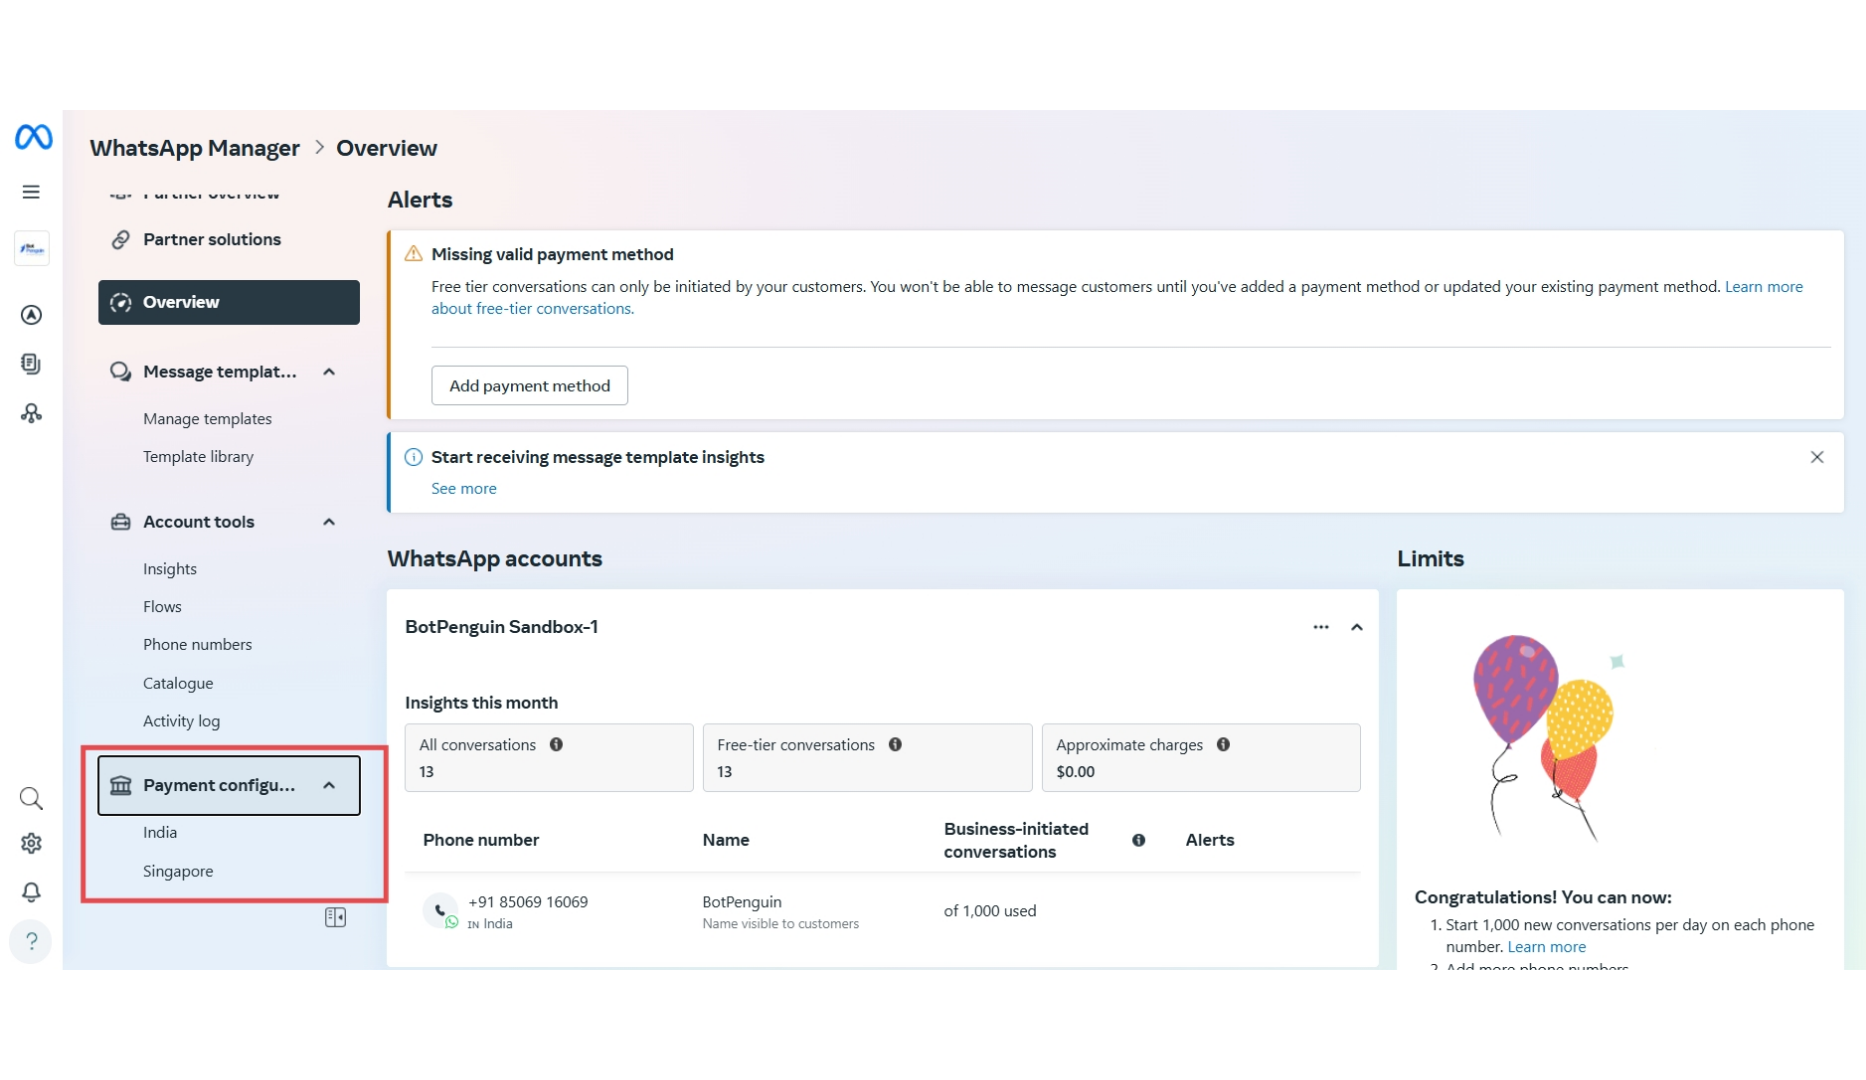Viewport: 1866px width, 1080px height.
Task: Open Catalogue page
Action: tap(178, 683)
